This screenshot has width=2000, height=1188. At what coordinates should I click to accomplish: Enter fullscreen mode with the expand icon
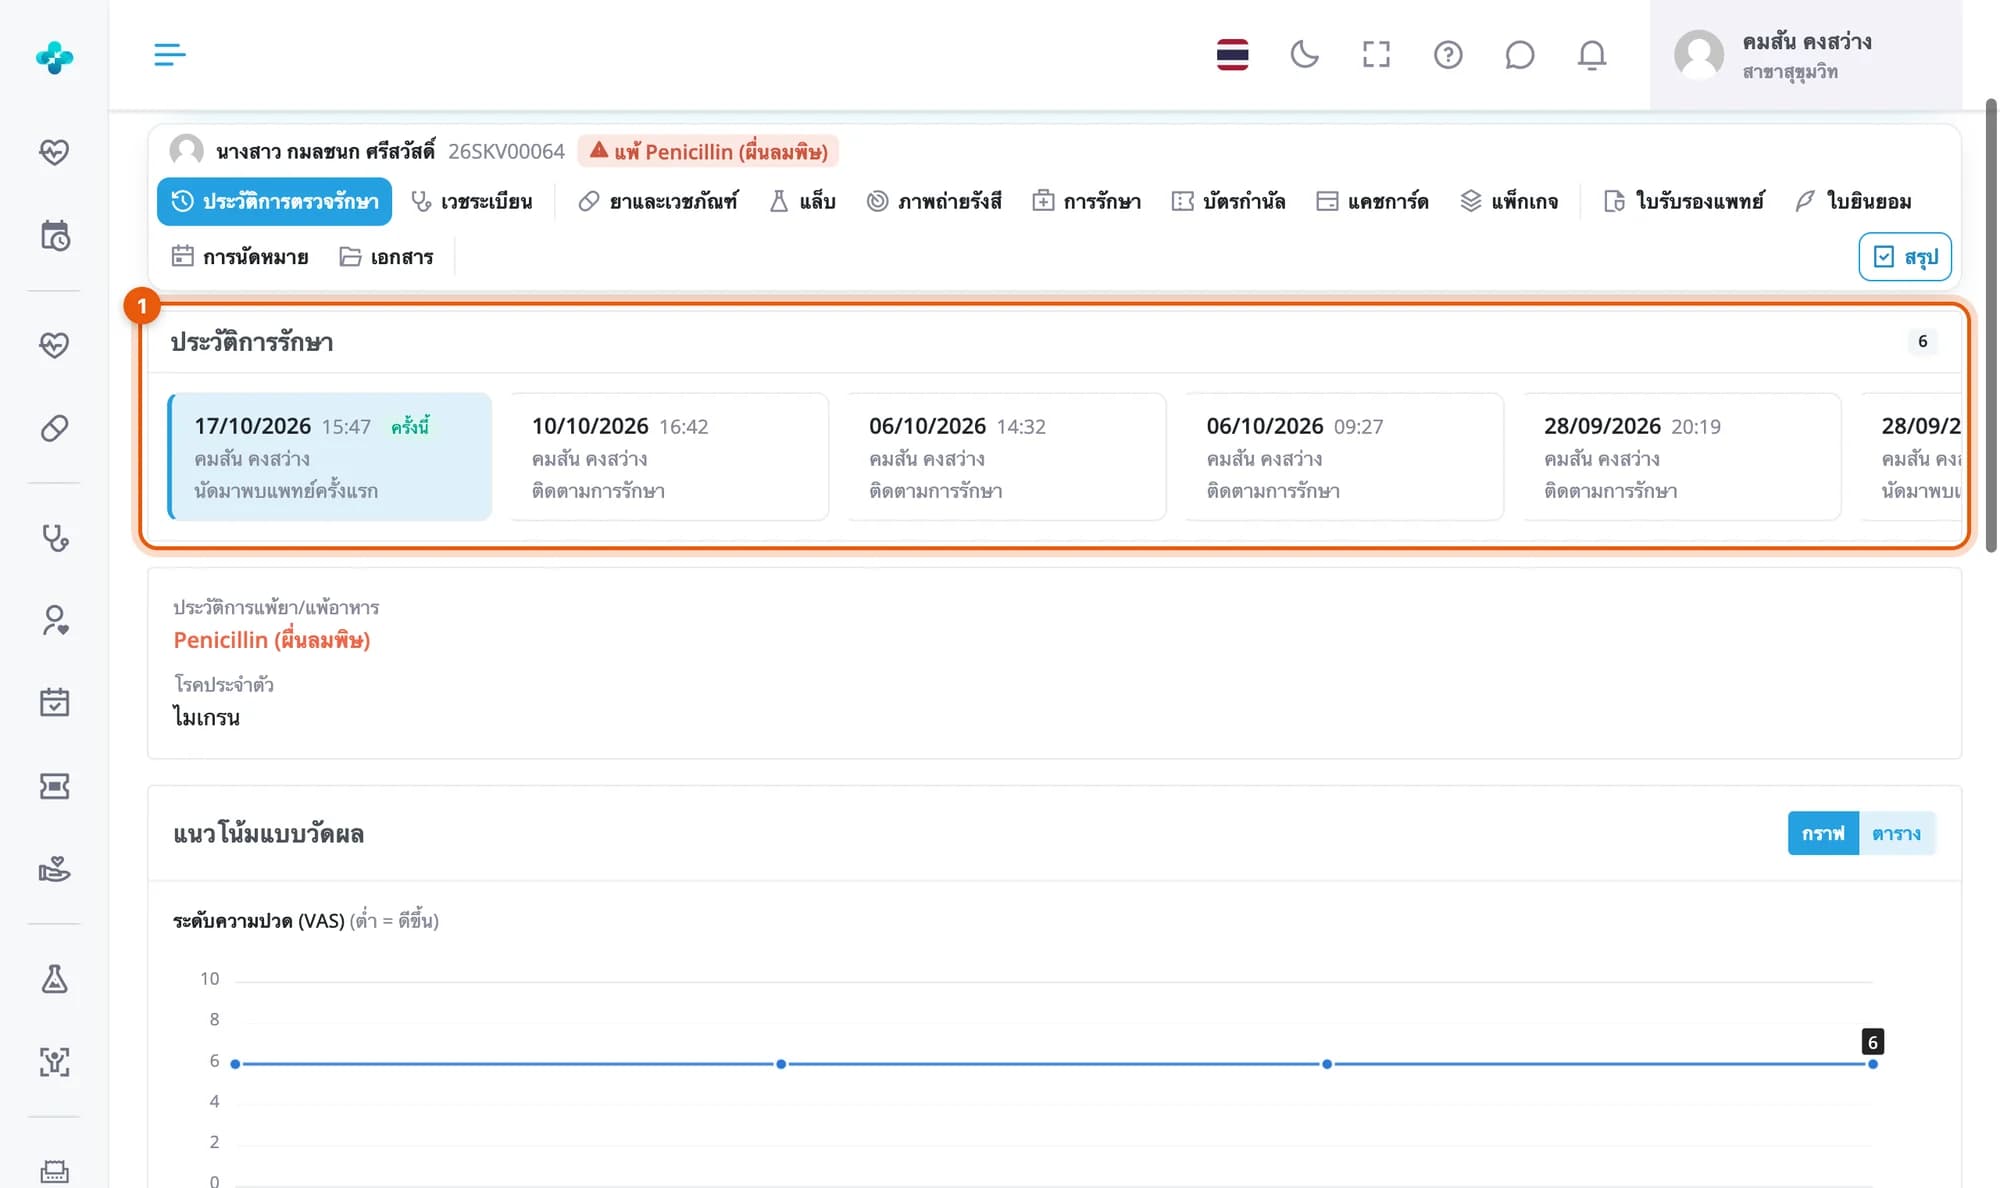(1376, 54)
